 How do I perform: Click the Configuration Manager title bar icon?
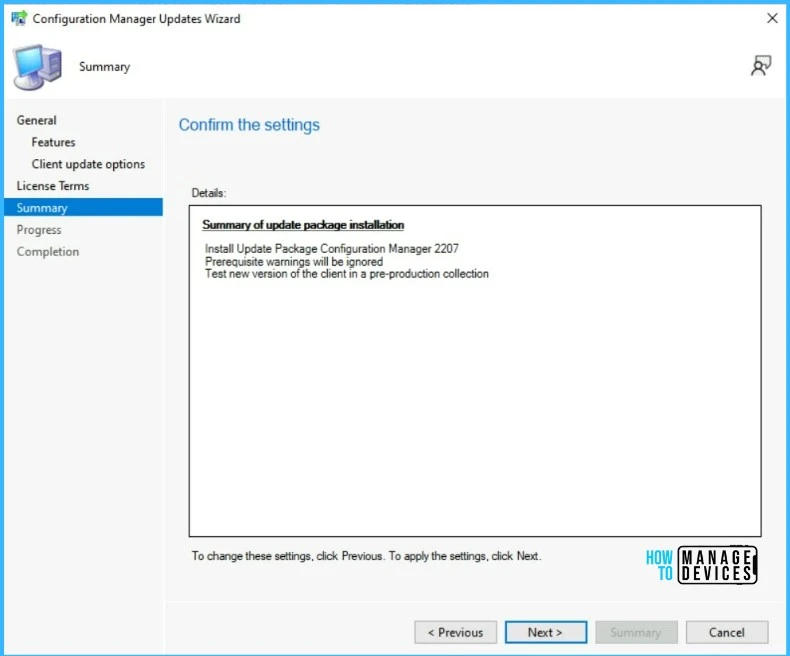19,19
